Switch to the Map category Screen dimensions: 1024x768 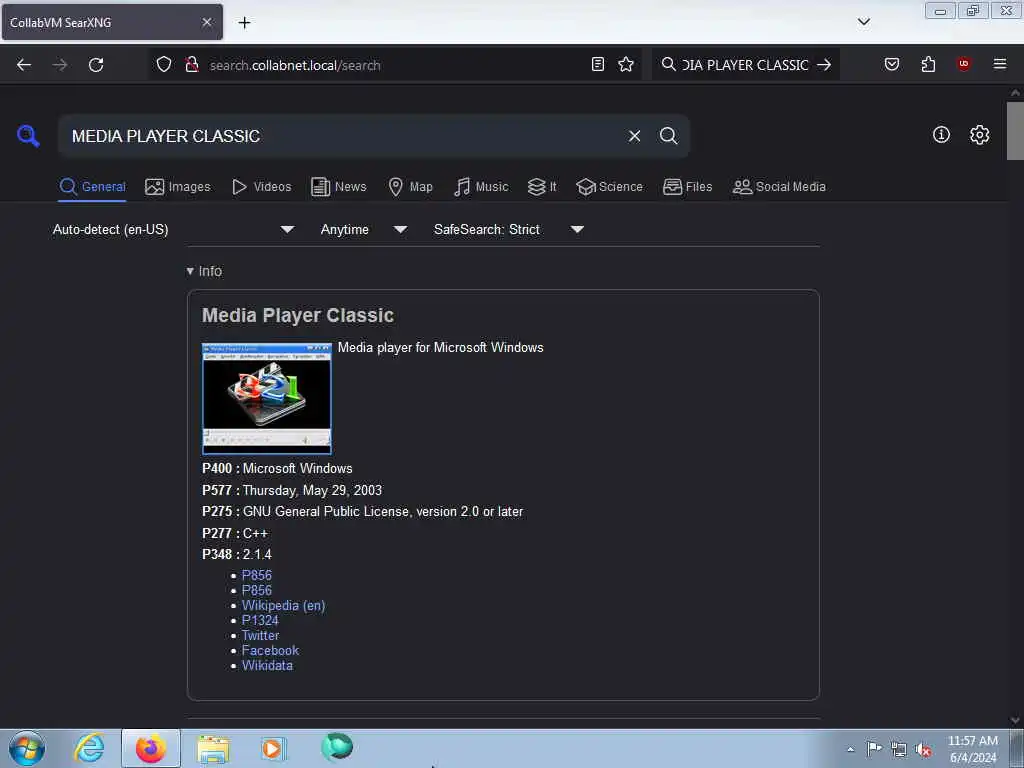(x=410, y=187)
